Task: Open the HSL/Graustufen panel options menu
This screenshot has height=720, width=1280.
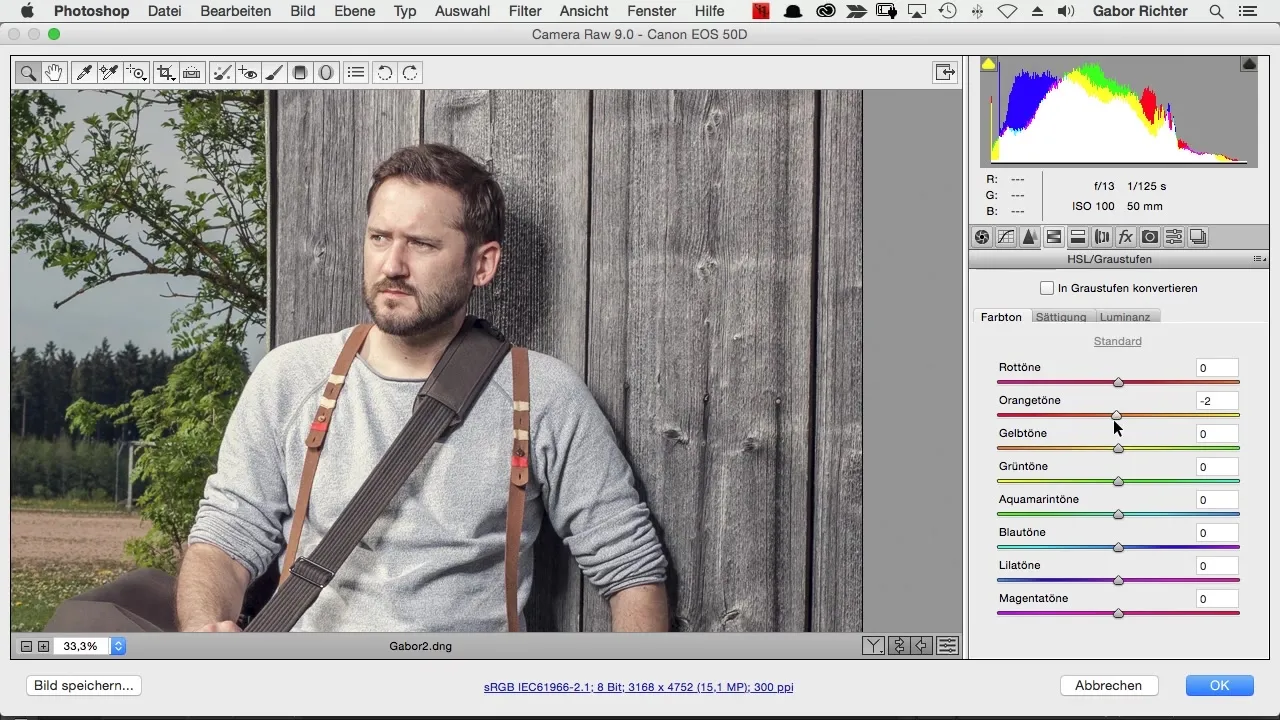Action: coord(1260,259)
